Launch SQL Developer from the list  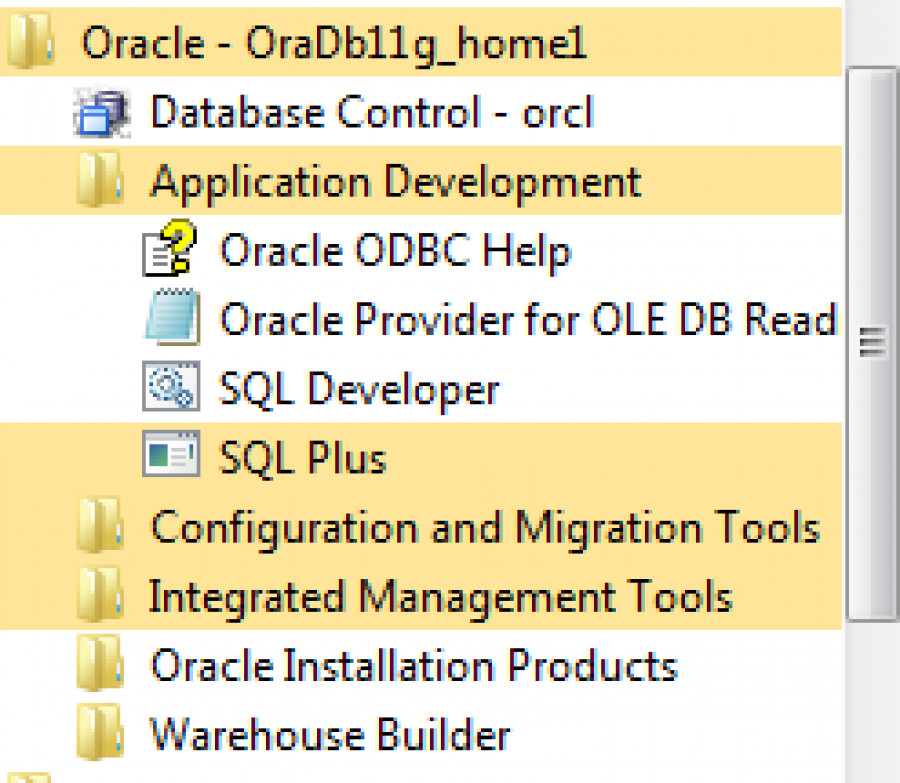click(359, 389)
